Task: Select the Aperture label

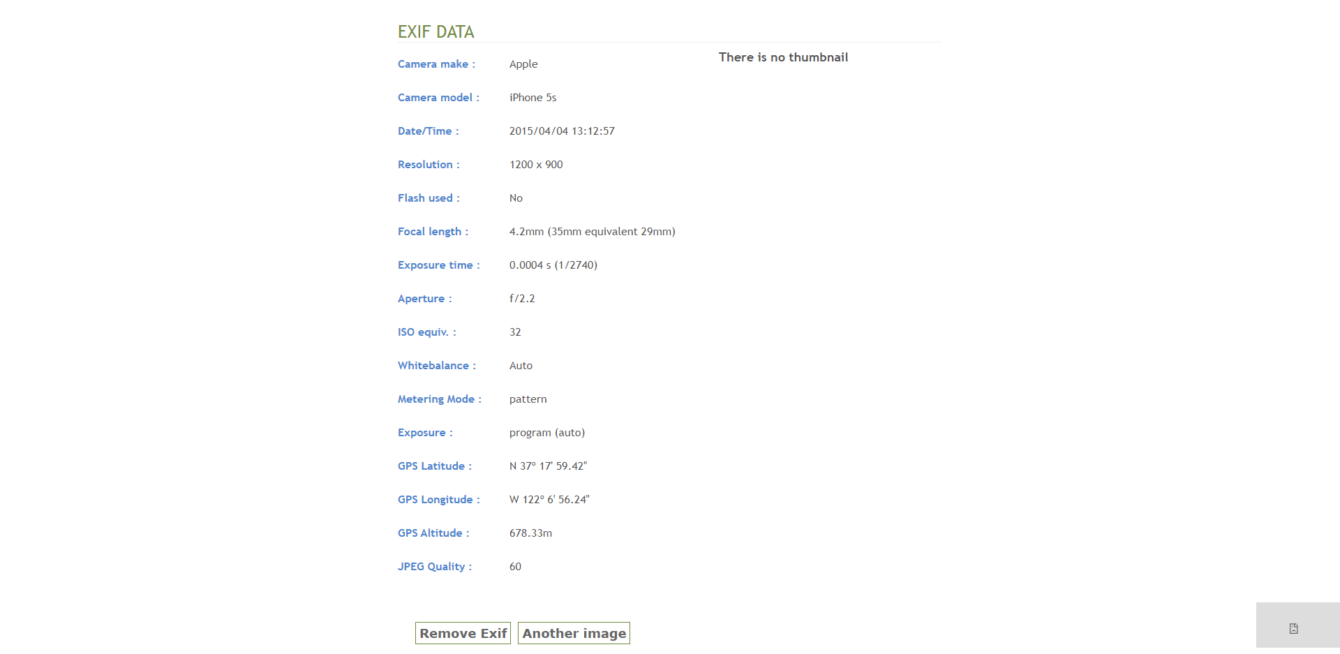Action: (423, 298)
